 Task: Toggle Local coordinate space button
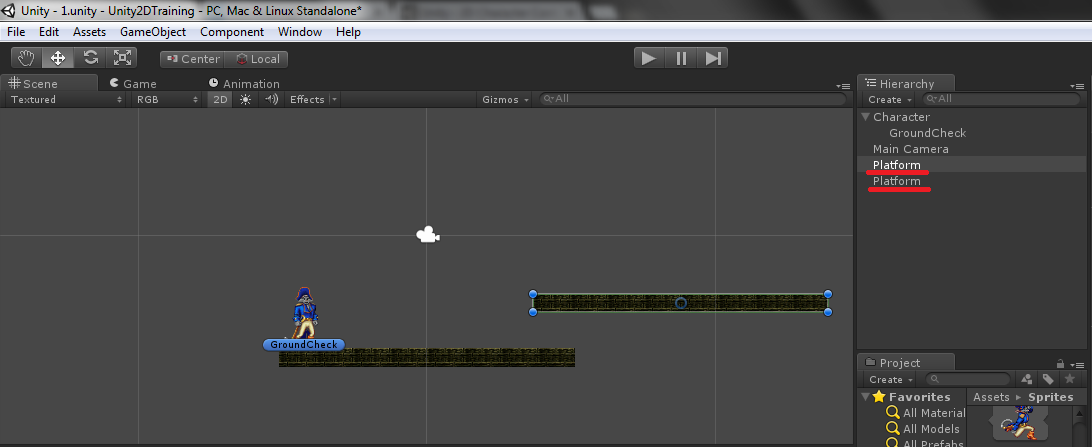tap(257, 59)
